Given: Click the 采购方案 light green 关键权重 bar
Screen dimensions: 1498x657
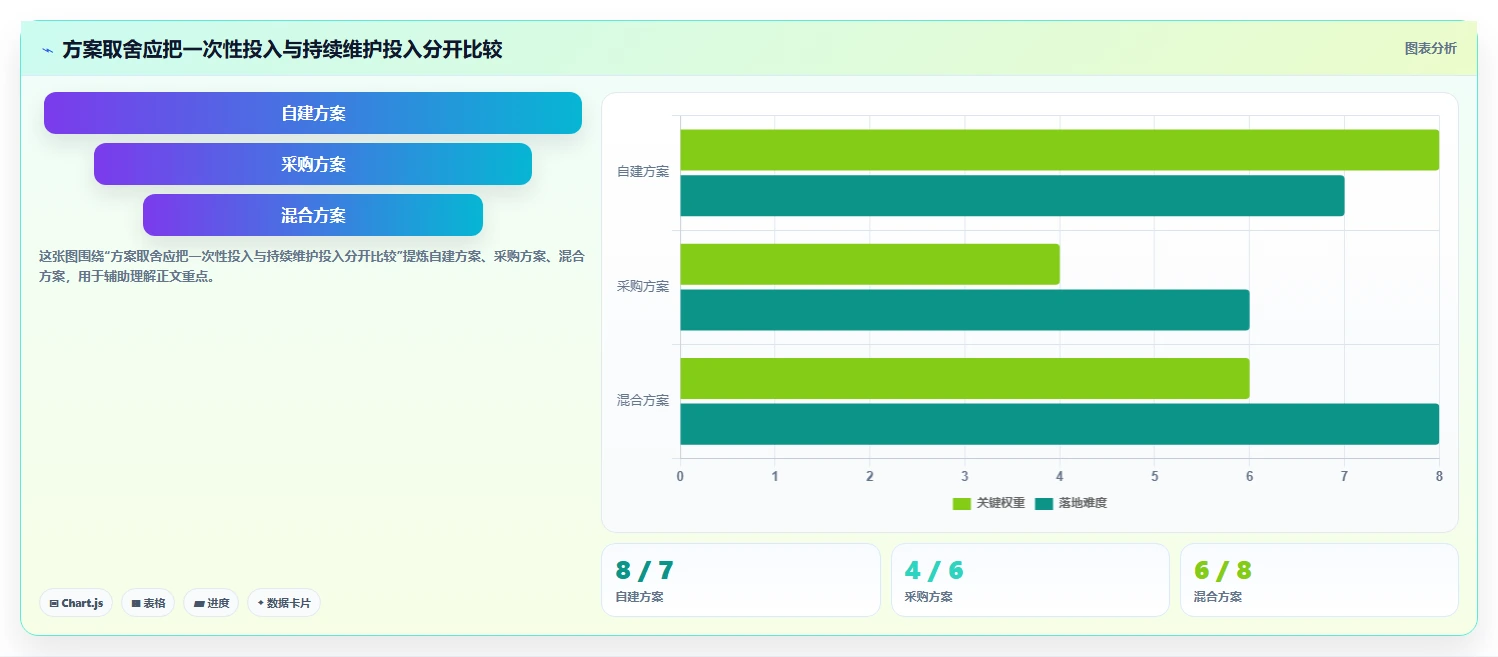Looking at the screenshot, I should 870,264.
